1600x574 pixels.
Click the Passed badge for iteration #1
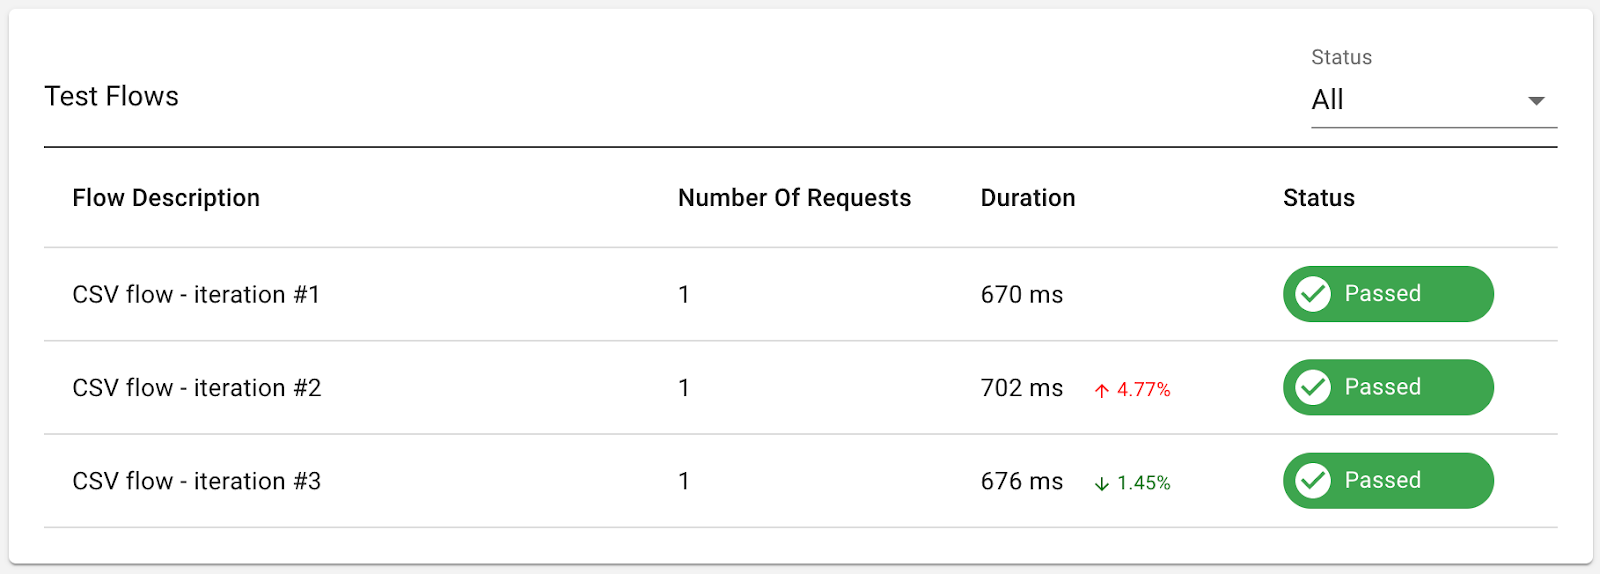pos(1388,294)
